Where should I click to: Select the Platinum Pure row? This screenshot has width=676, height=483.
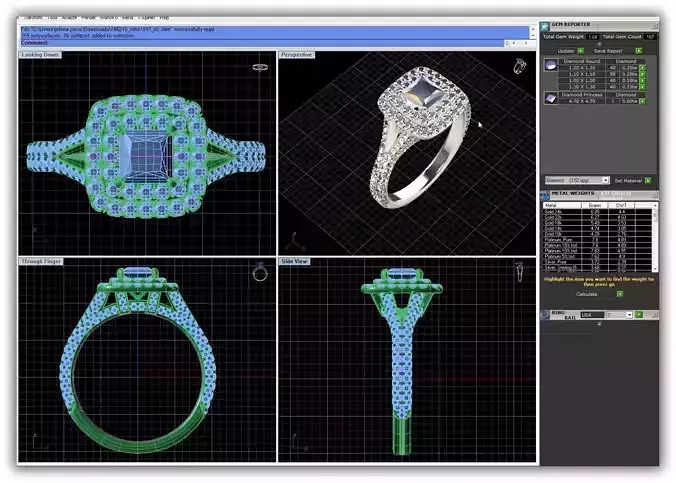597,240
